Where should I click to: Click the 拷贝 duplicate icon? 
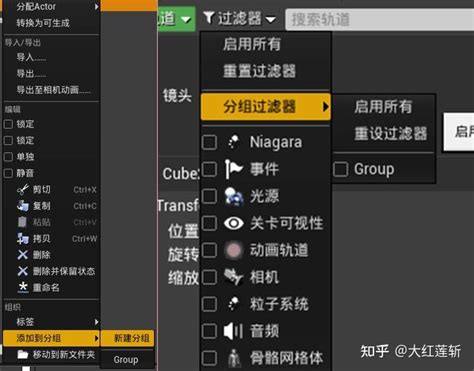pos(23,238)
